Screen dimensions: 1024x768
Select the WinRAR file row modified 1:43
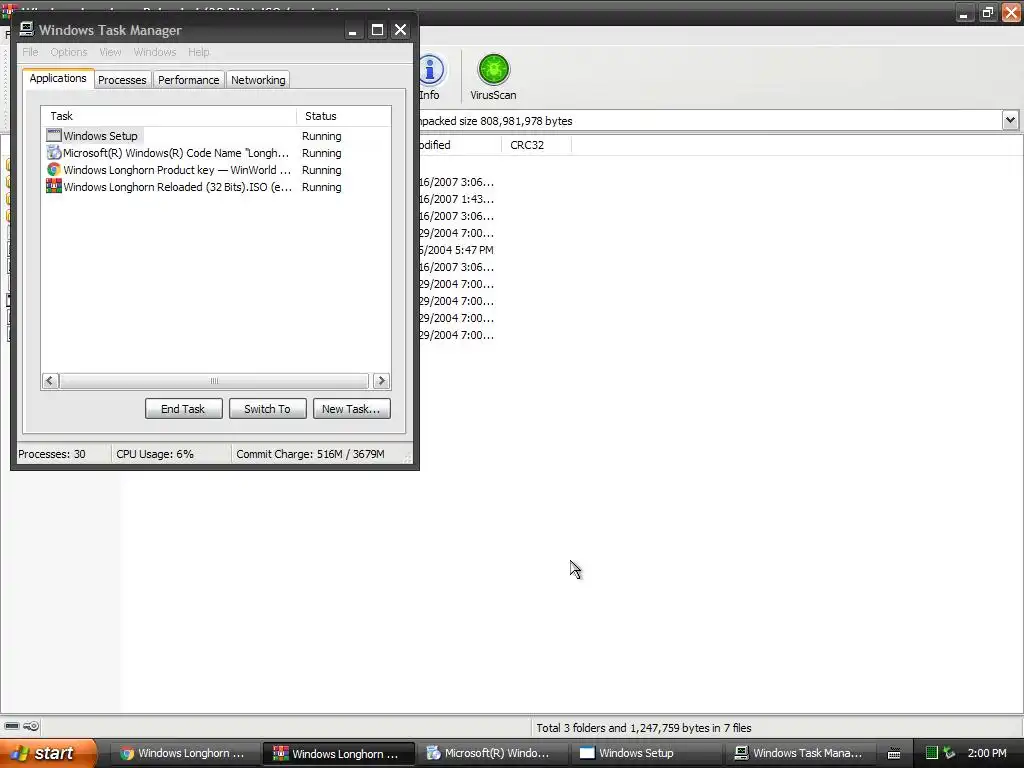point(456,199)
